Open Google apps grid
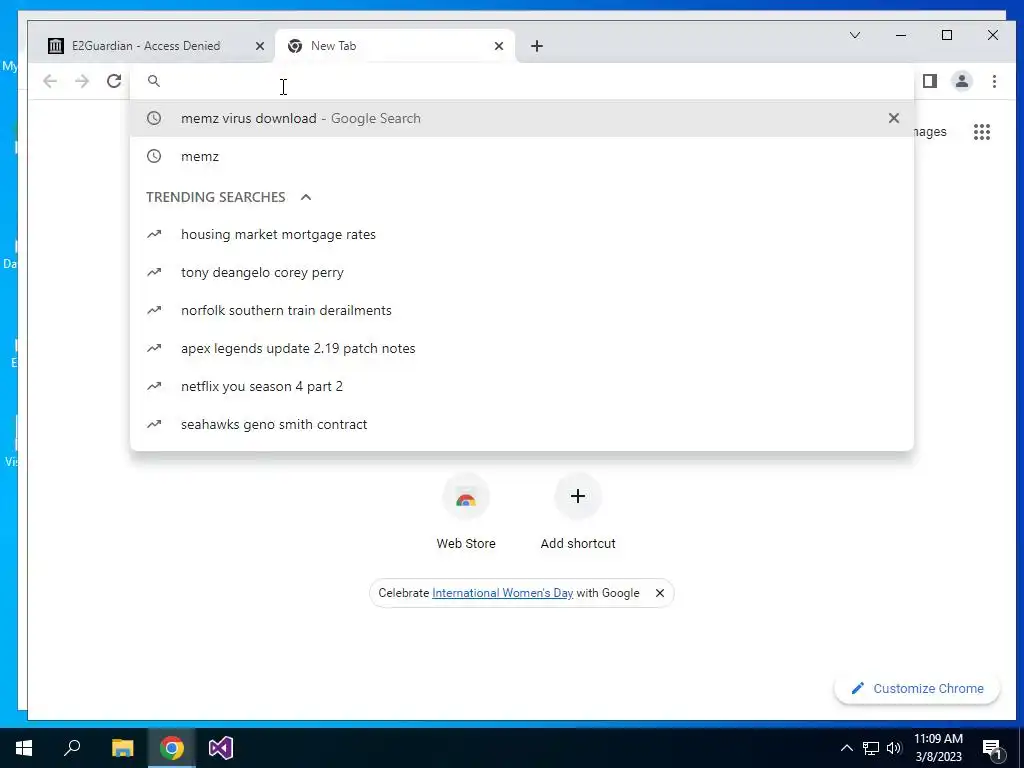This screenshot has height=768, width=1024. tap(982, 132)
